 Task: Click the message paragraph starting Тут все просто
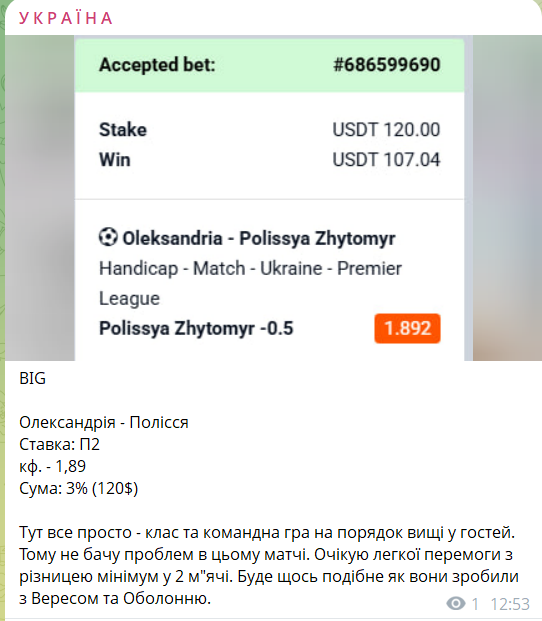click(269, 565)
